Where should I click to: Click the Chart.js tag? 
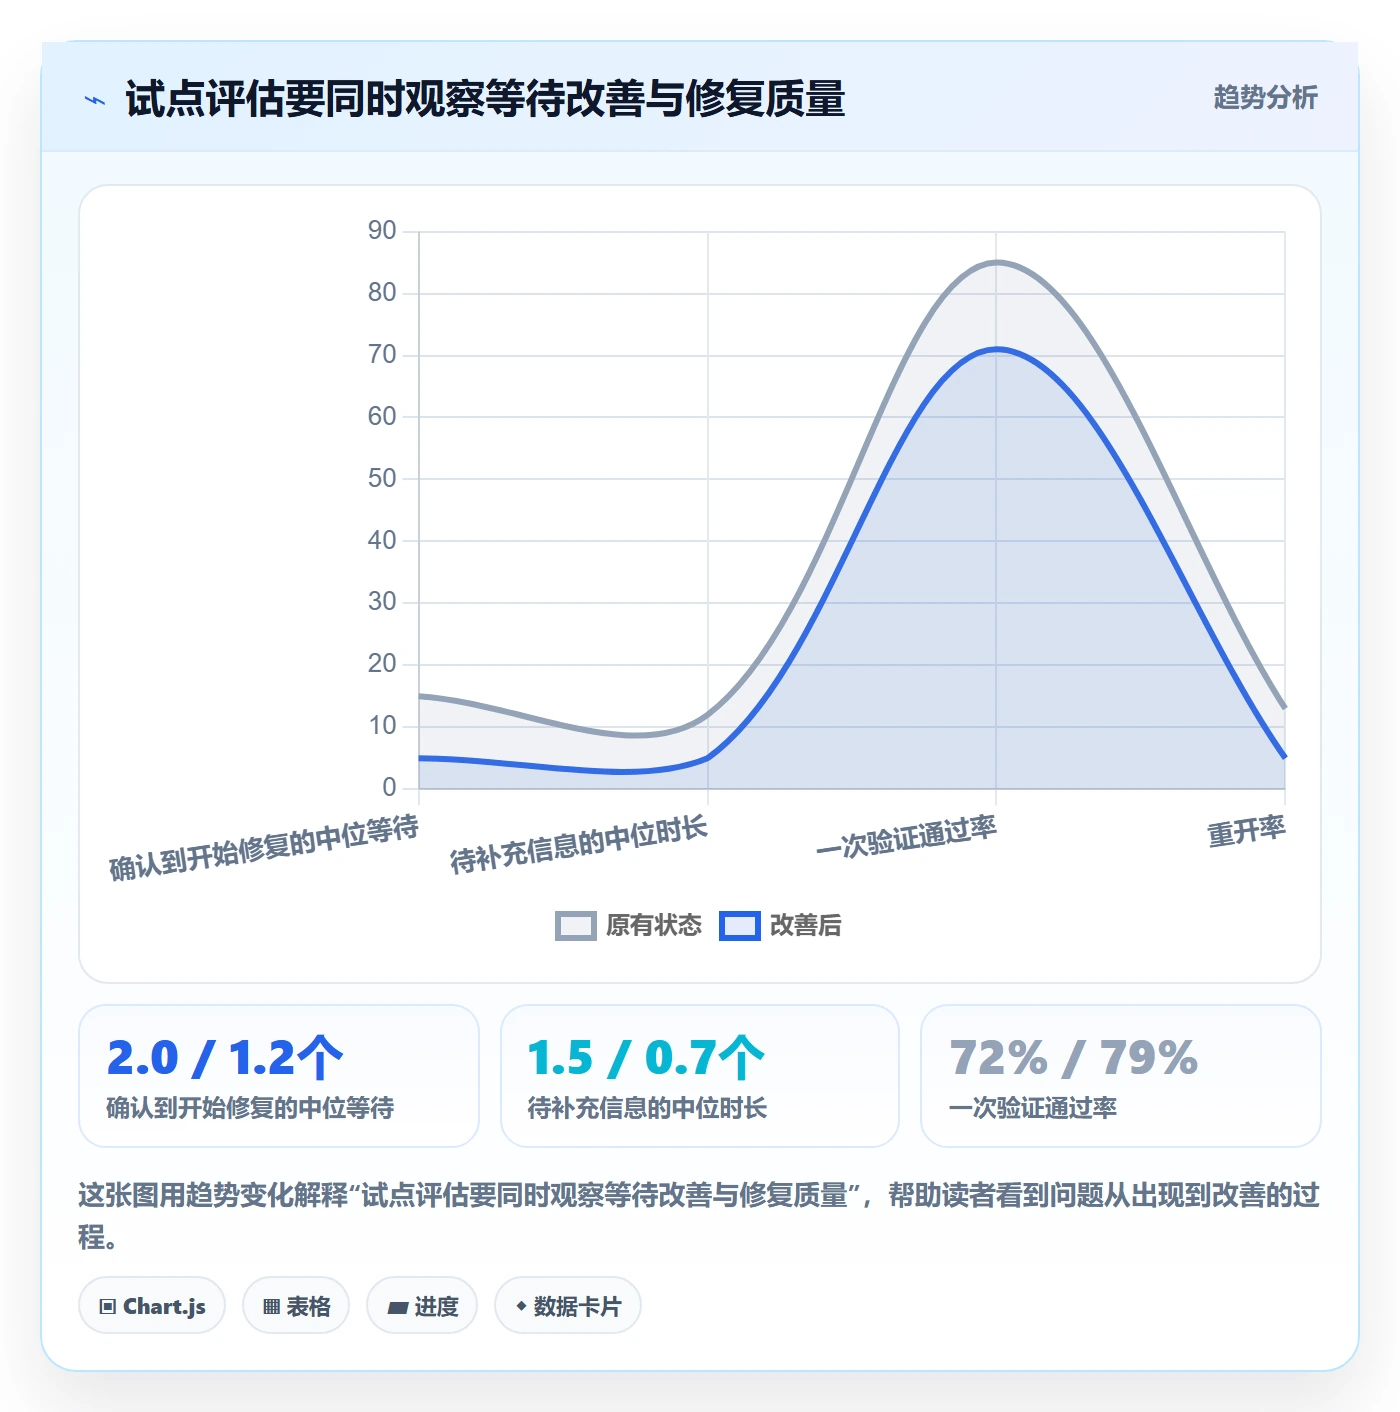pyautogui.click(x=152, y=1305)
